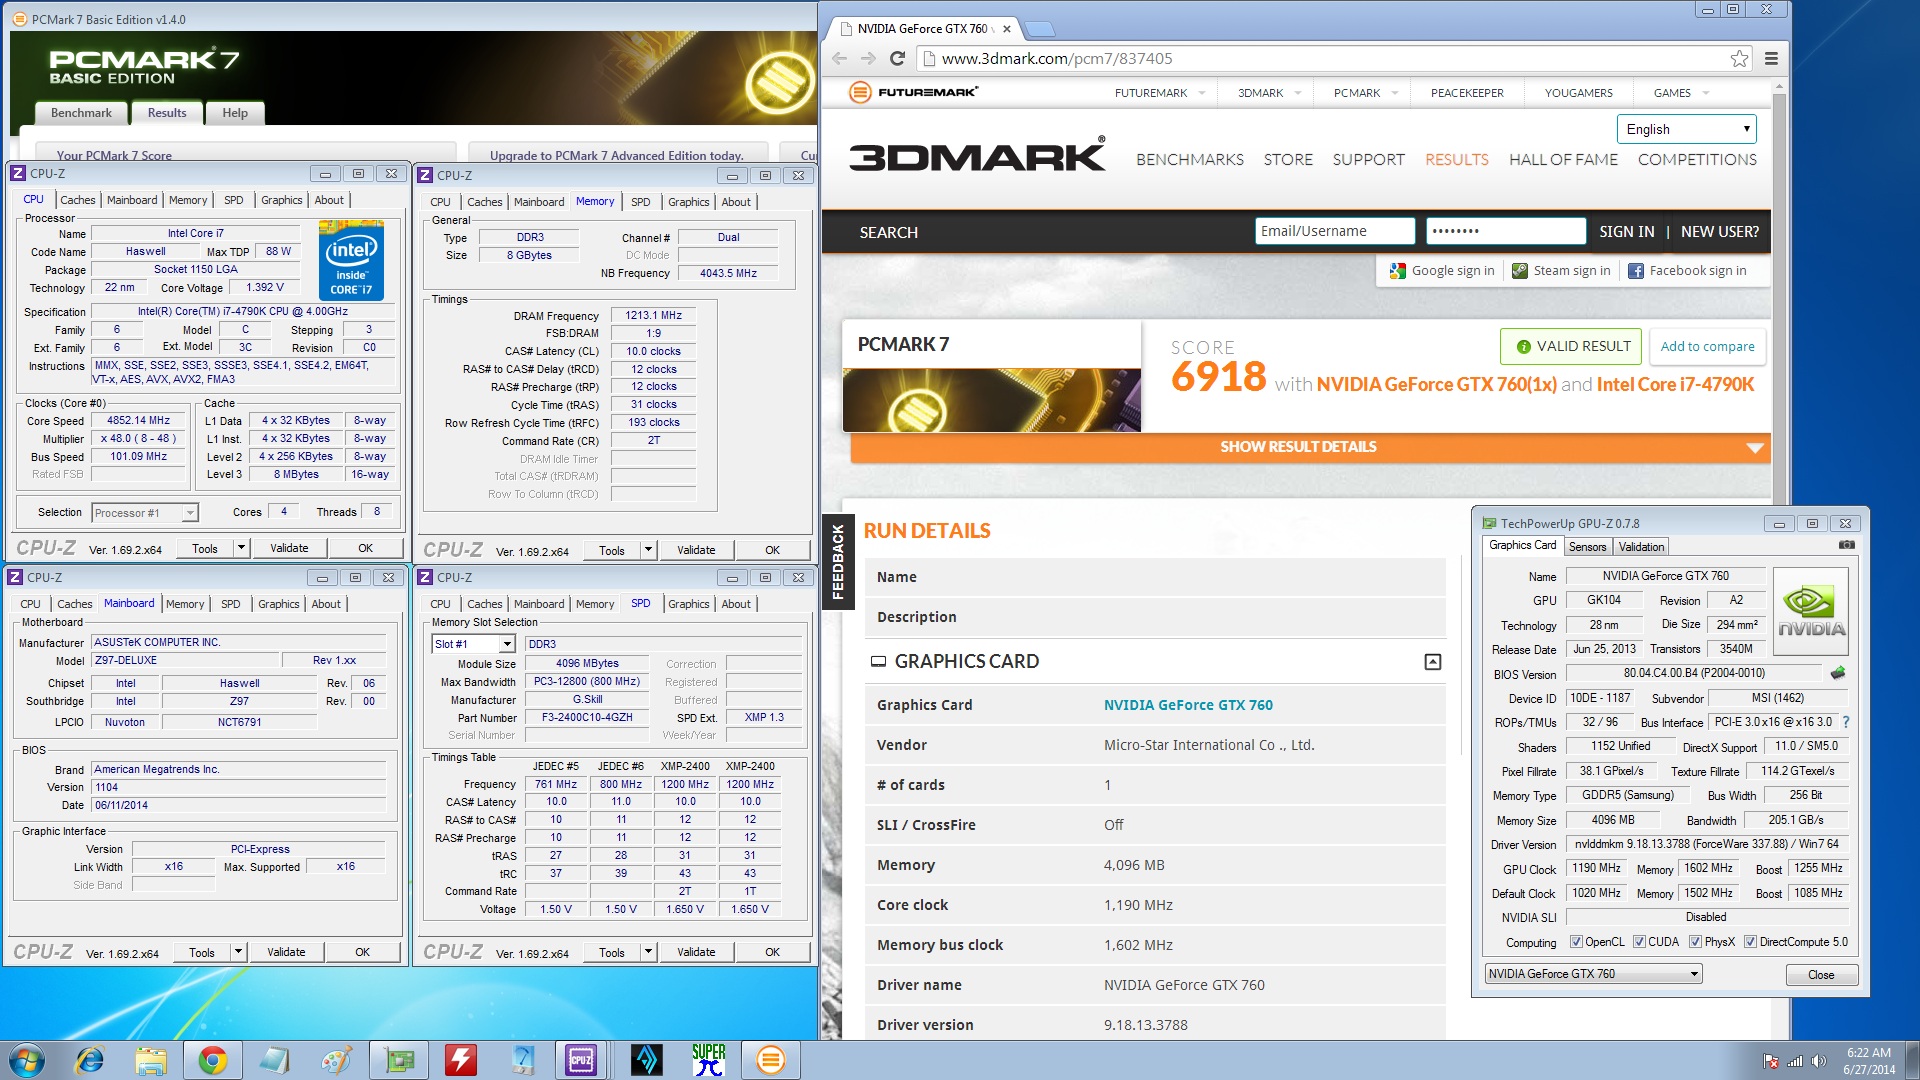Open Internet Explorer from the taskbar
Image resolution: width=1920 pixels, height=1080 pixels.
pyautogui.click(x=90, y=1060)
